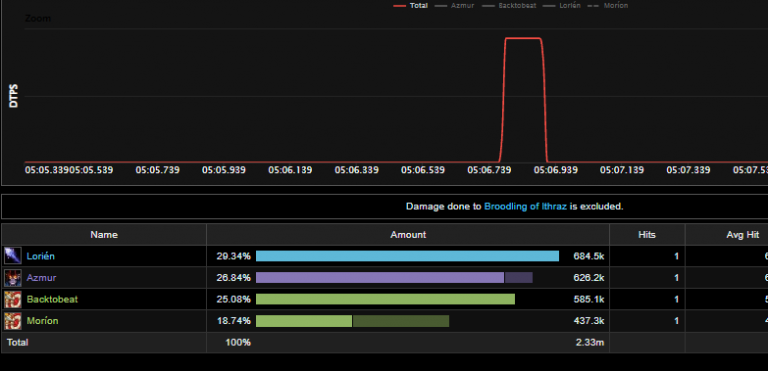Sort table by Name column header
This screenshot has width=768, height=371.
pyautogui.click(x=104, y=235)
